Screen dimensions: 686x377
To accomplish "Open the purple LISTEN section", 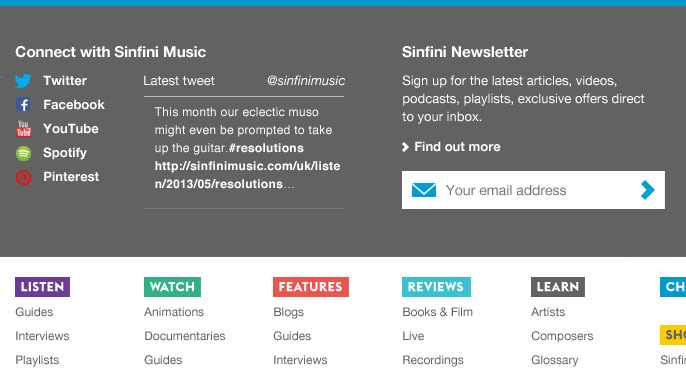I will point(42,287).
